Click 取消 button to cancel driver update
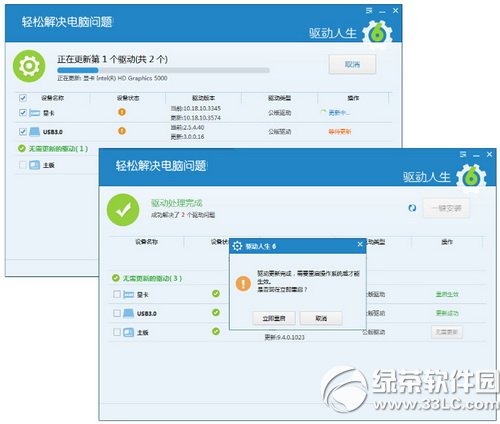This screenshot has height=424, width=500. (x=352, y=64)
